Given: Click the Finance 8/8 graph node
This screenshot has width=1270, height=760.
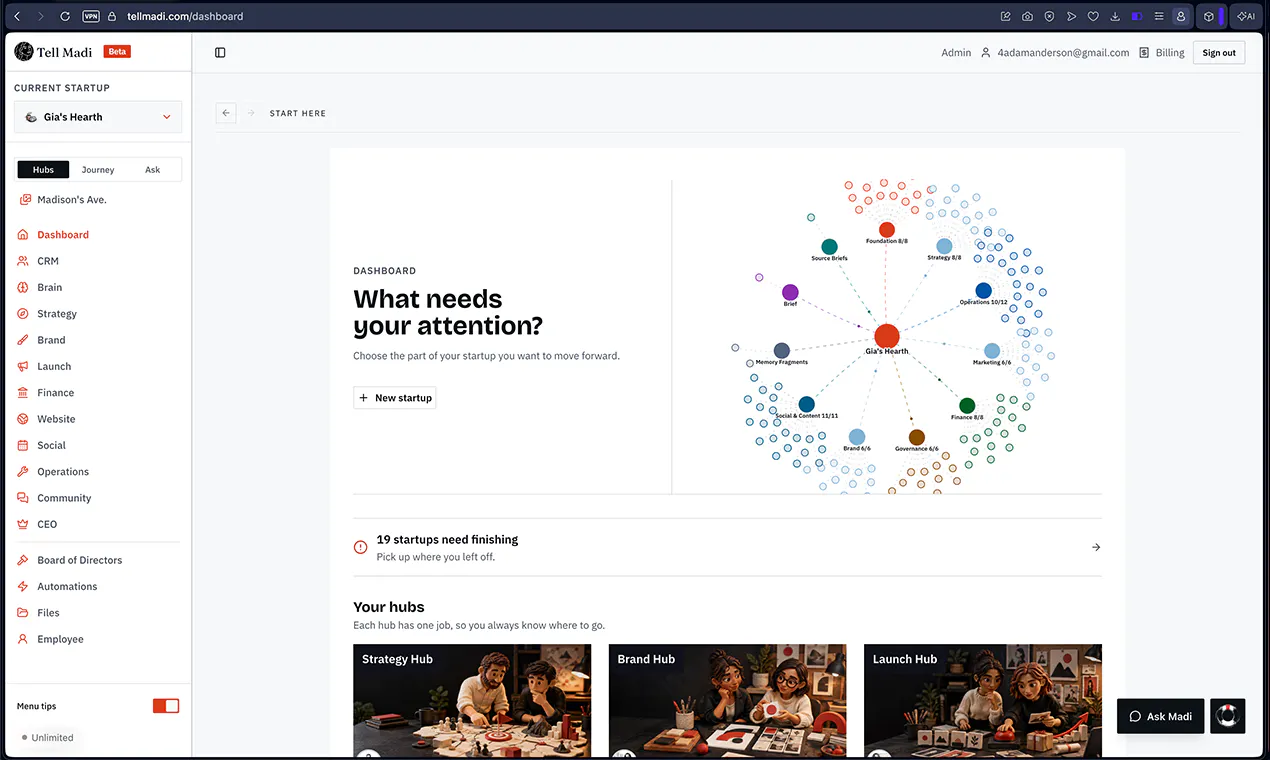Looking at the screenshot, I should tap(966, 406).
